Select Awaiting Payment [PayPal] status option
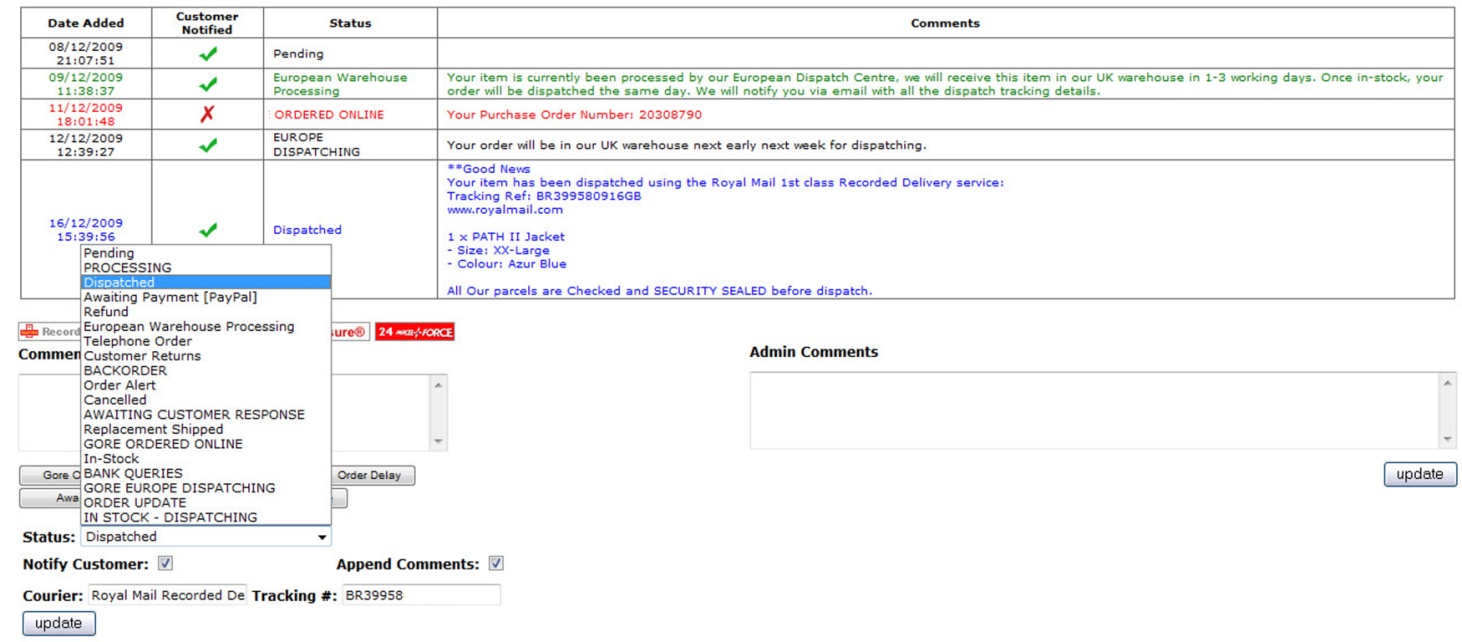 pyautogui.click(x=170, y=297)
